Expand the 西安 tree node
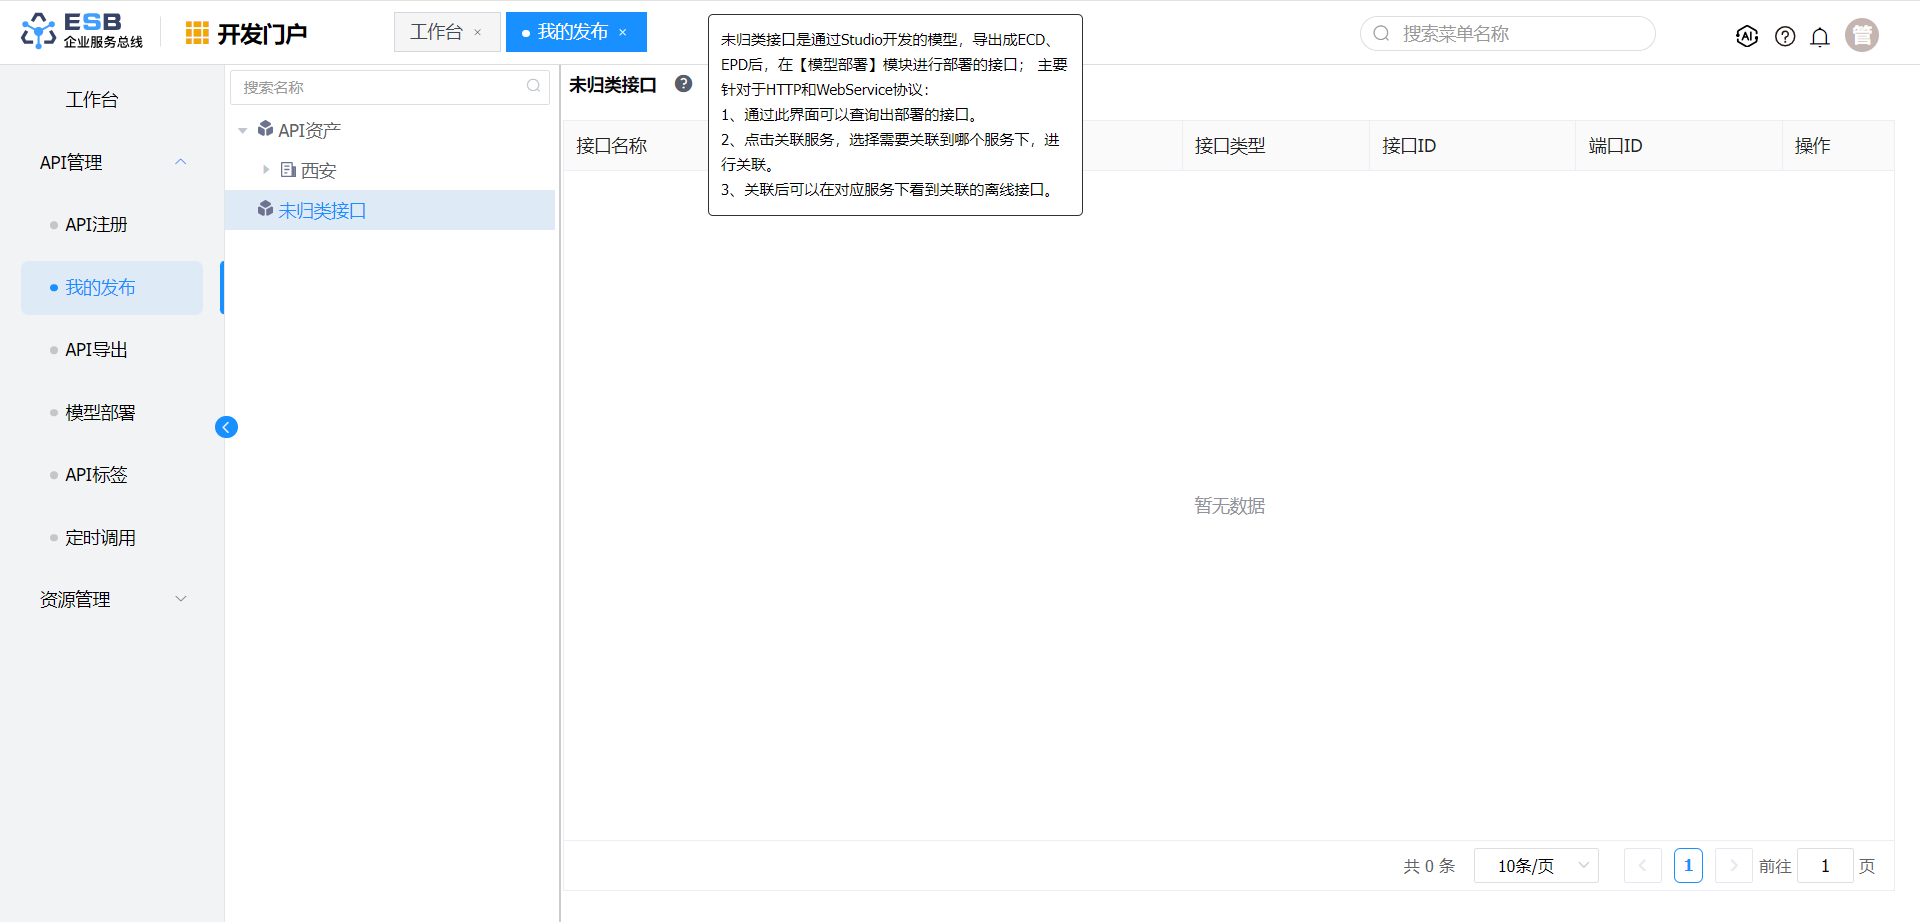 [266, 170]
